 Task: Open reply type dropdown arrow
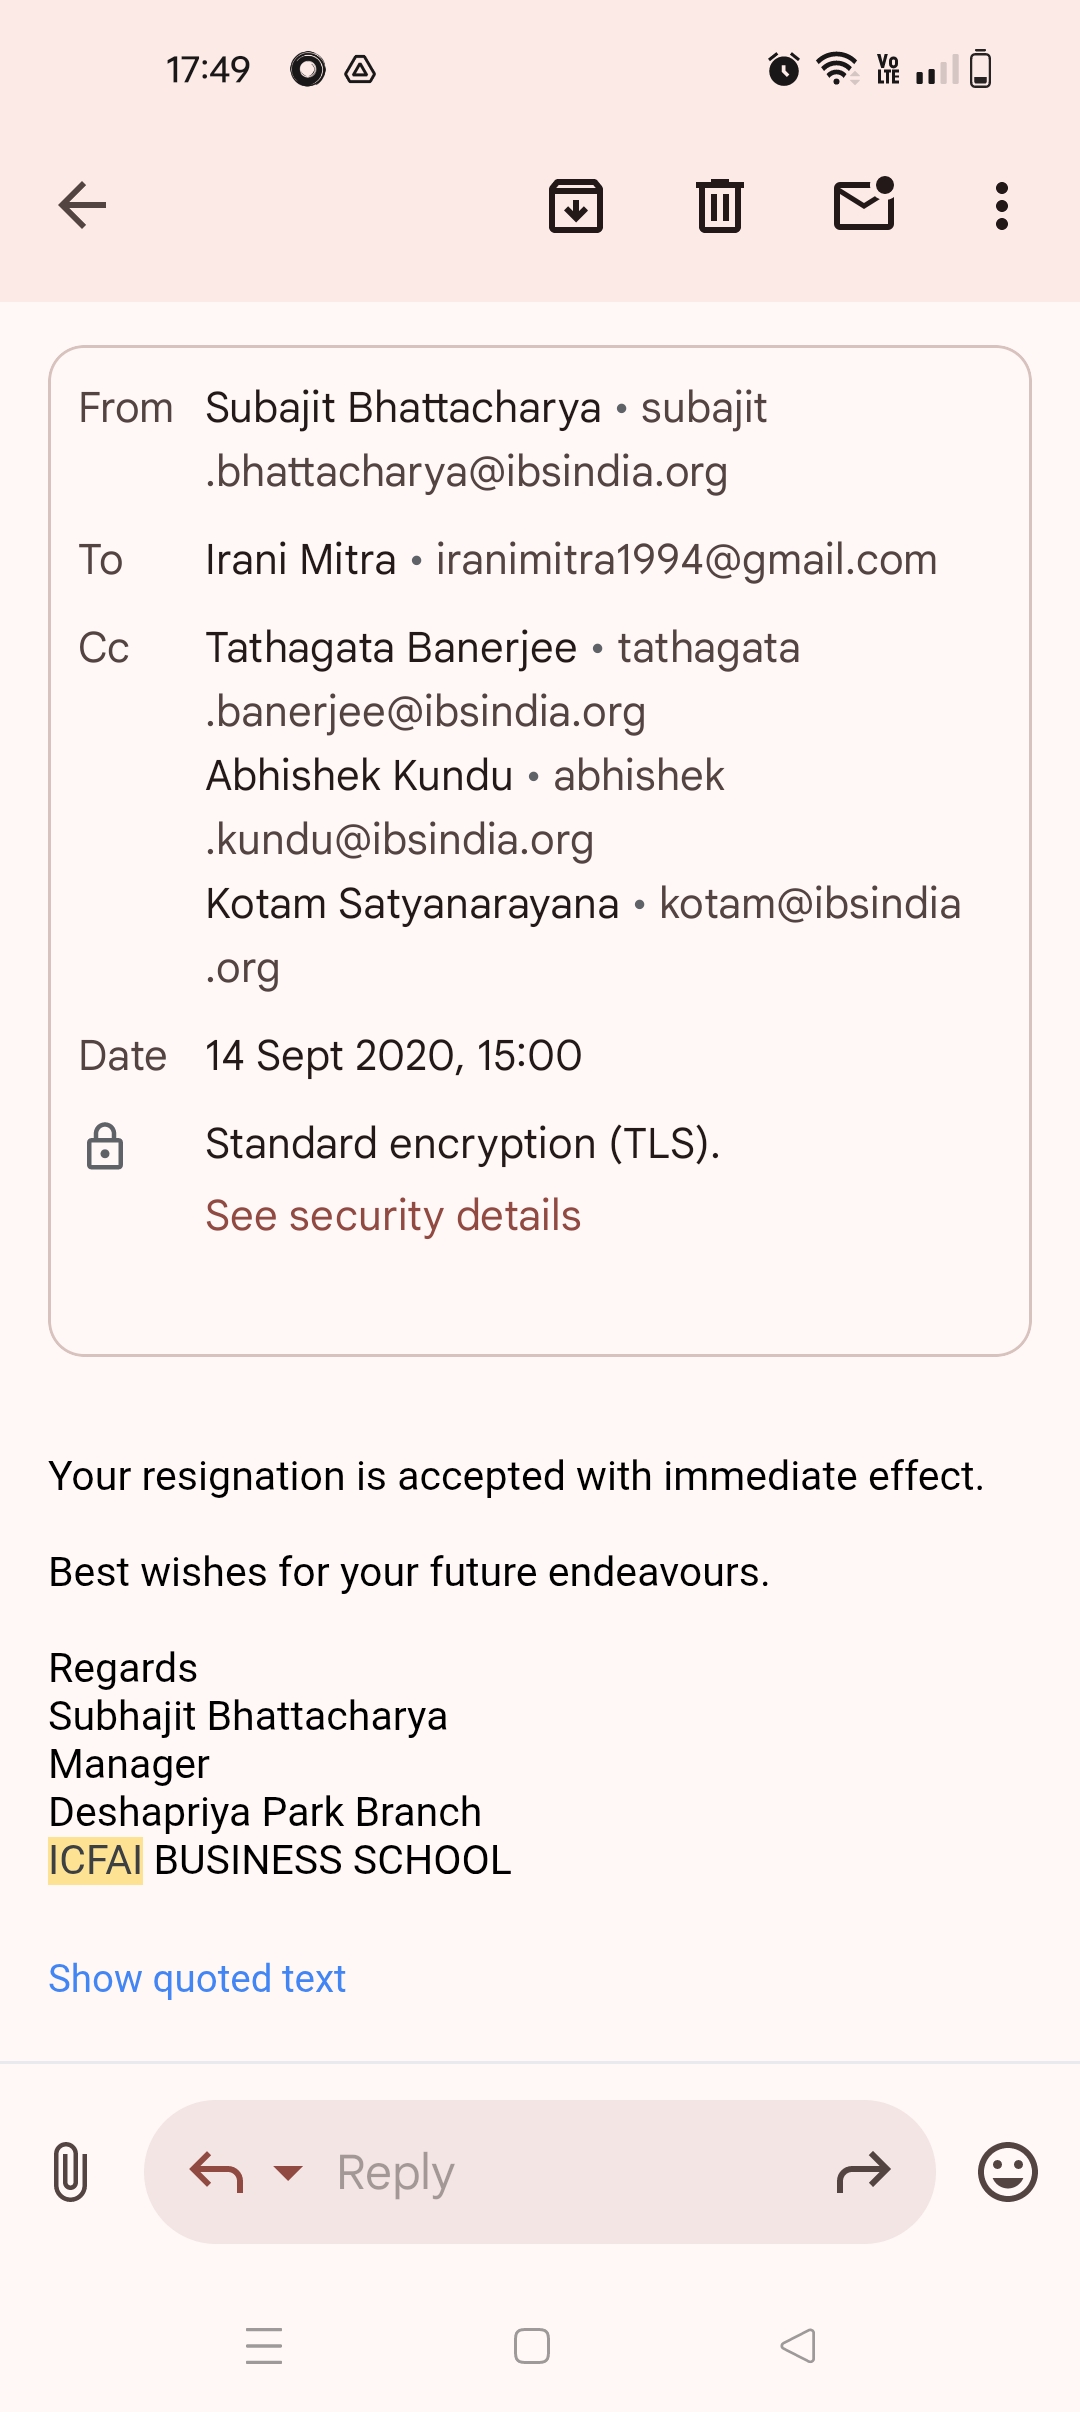point(288,2172)
